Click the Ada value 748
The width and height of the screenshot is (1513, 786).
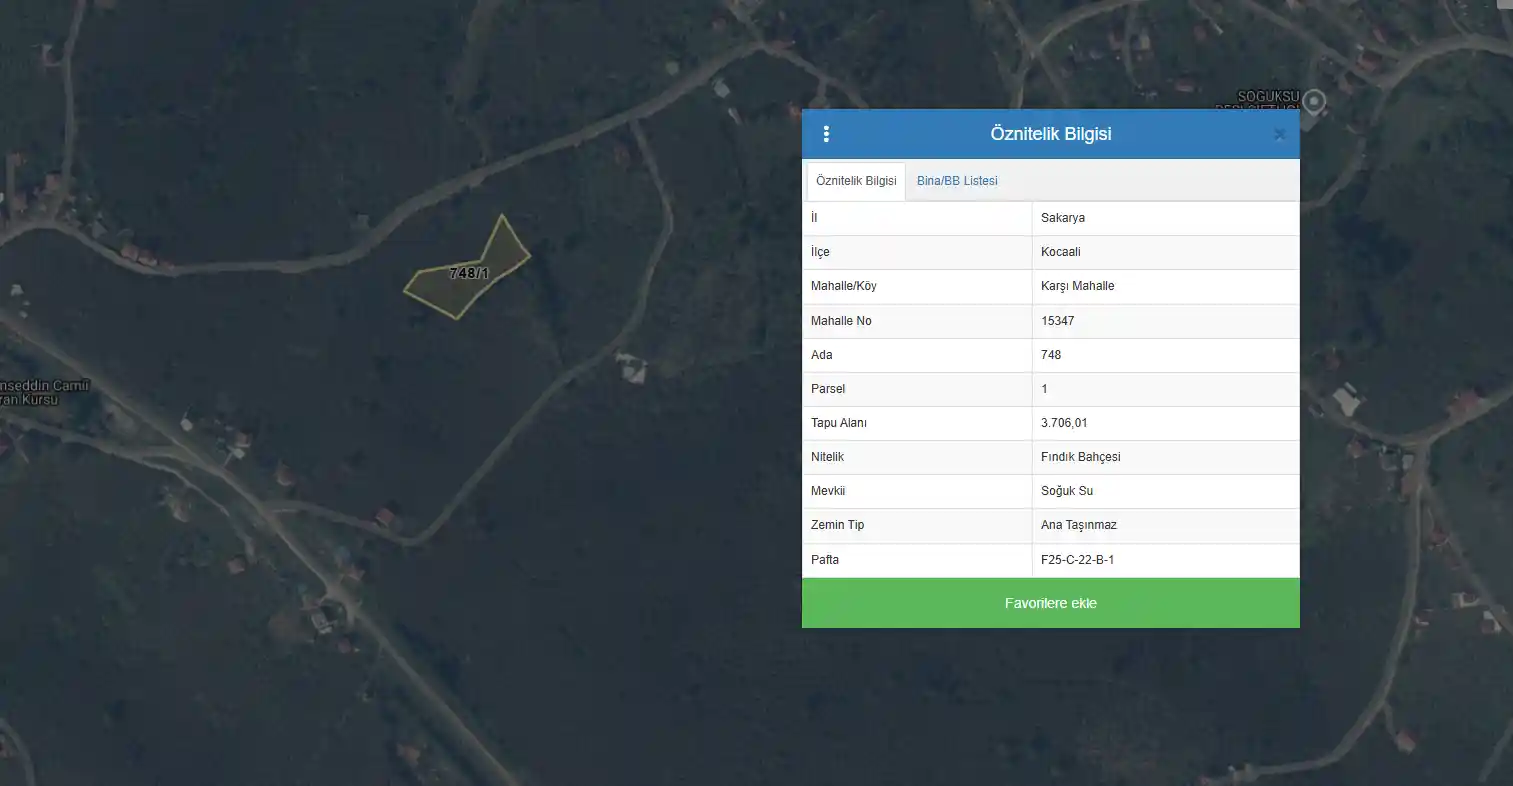[1051, 355]
